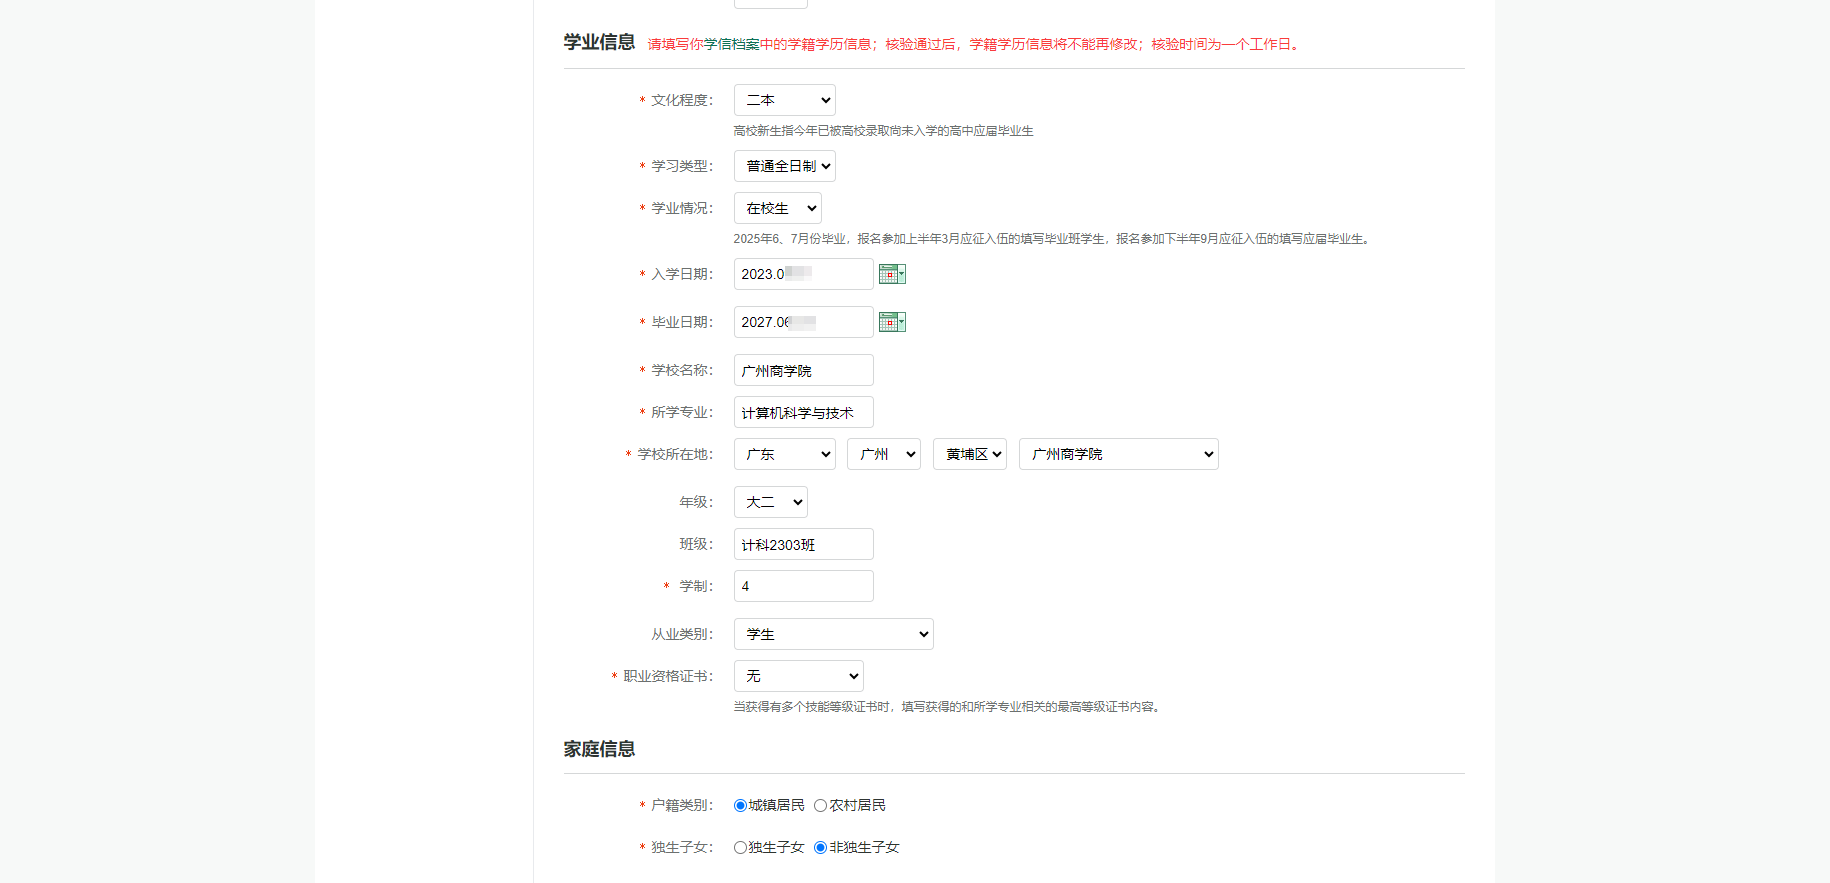The image size is (1830, 883).
Task: Click the 学制 input field
Action: pos(803,586)
